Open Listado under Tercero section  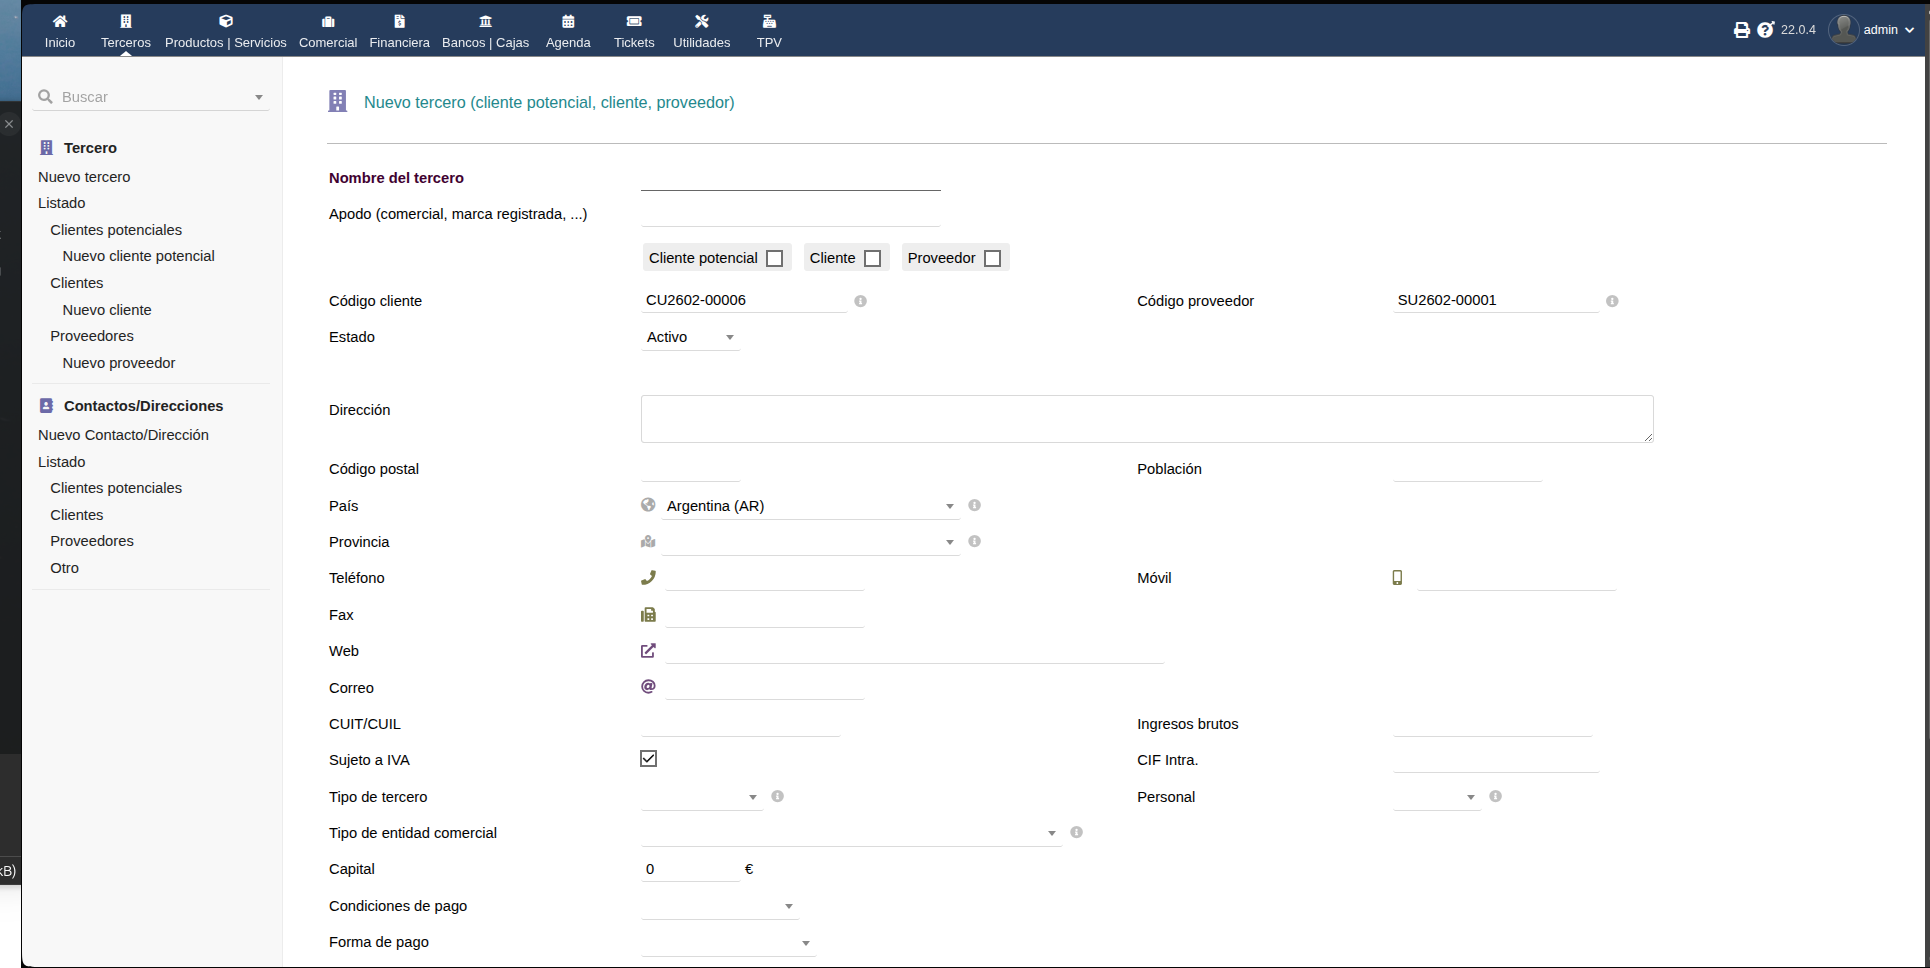point(62,203)
